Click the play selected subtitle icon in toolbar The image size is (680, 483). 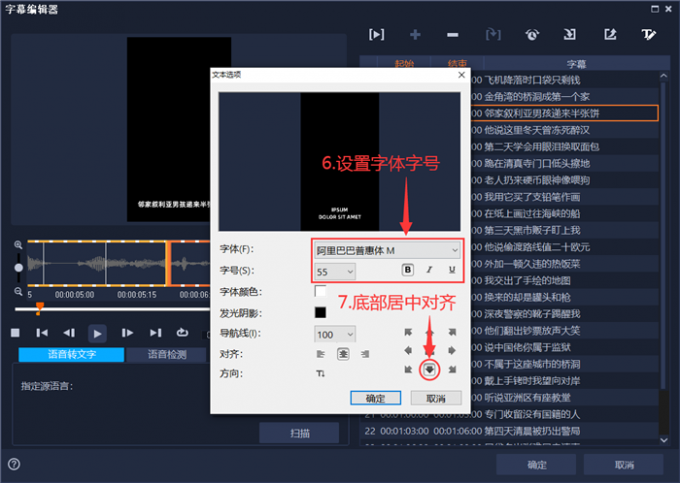pos(376,34)
